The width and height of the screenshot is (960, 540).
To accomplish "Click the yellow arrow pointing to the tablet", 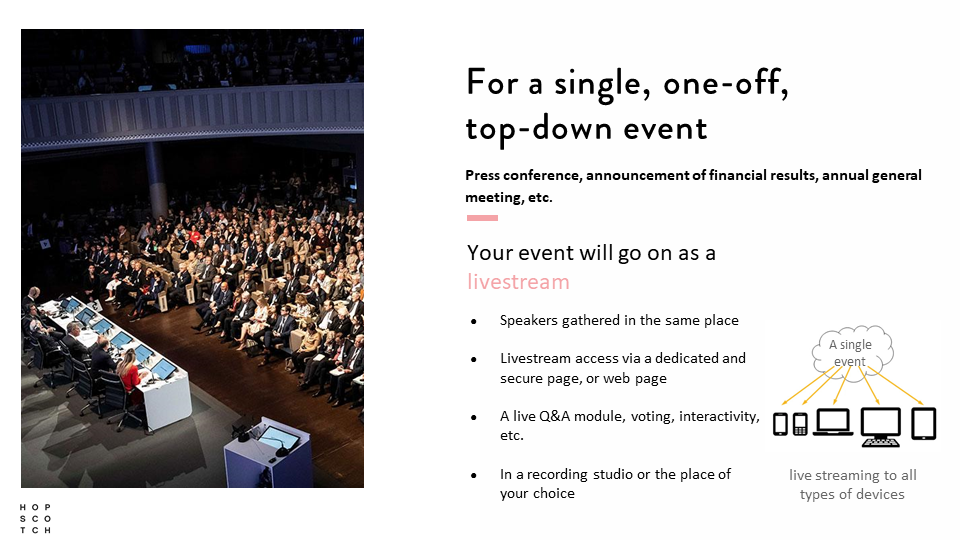I will [895, 384].
